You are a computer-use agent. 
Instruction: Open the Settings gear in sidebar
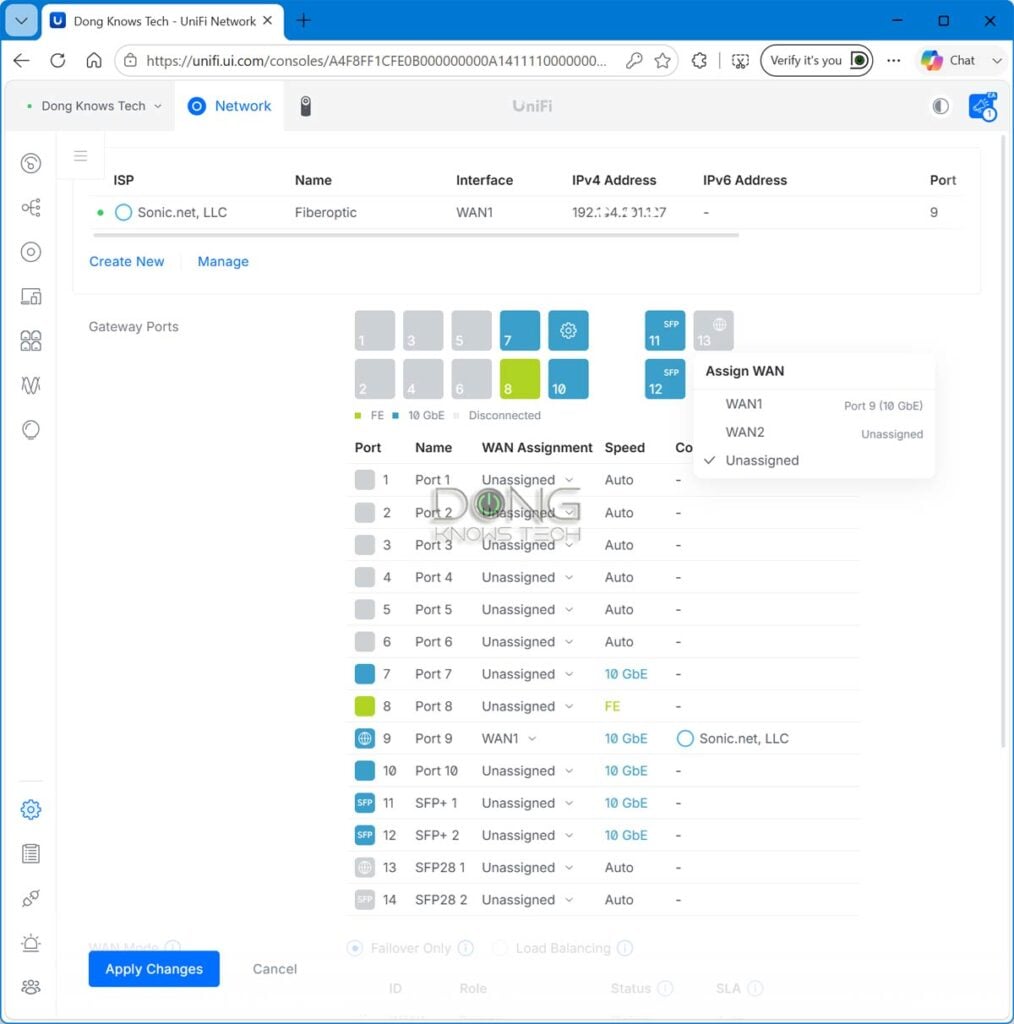coord(31,810)
